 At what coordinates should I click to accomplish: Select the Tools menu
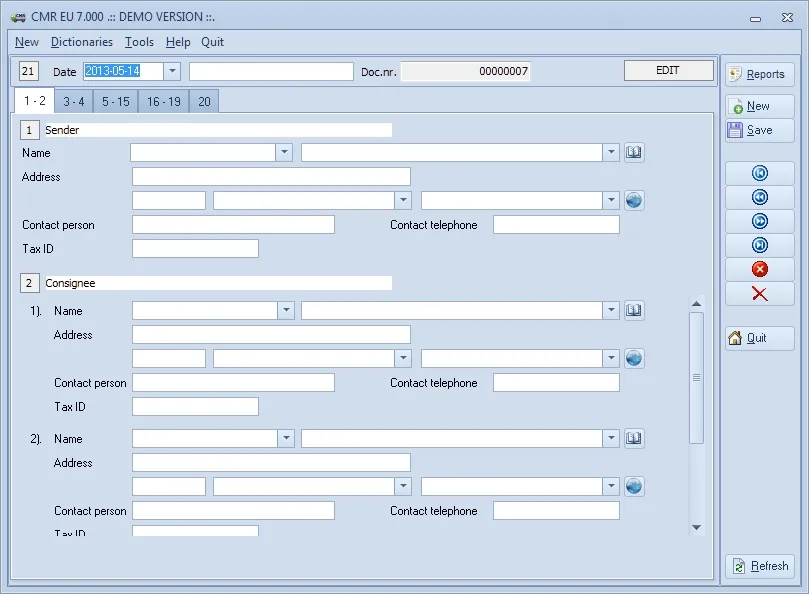(x=139, y=42)
